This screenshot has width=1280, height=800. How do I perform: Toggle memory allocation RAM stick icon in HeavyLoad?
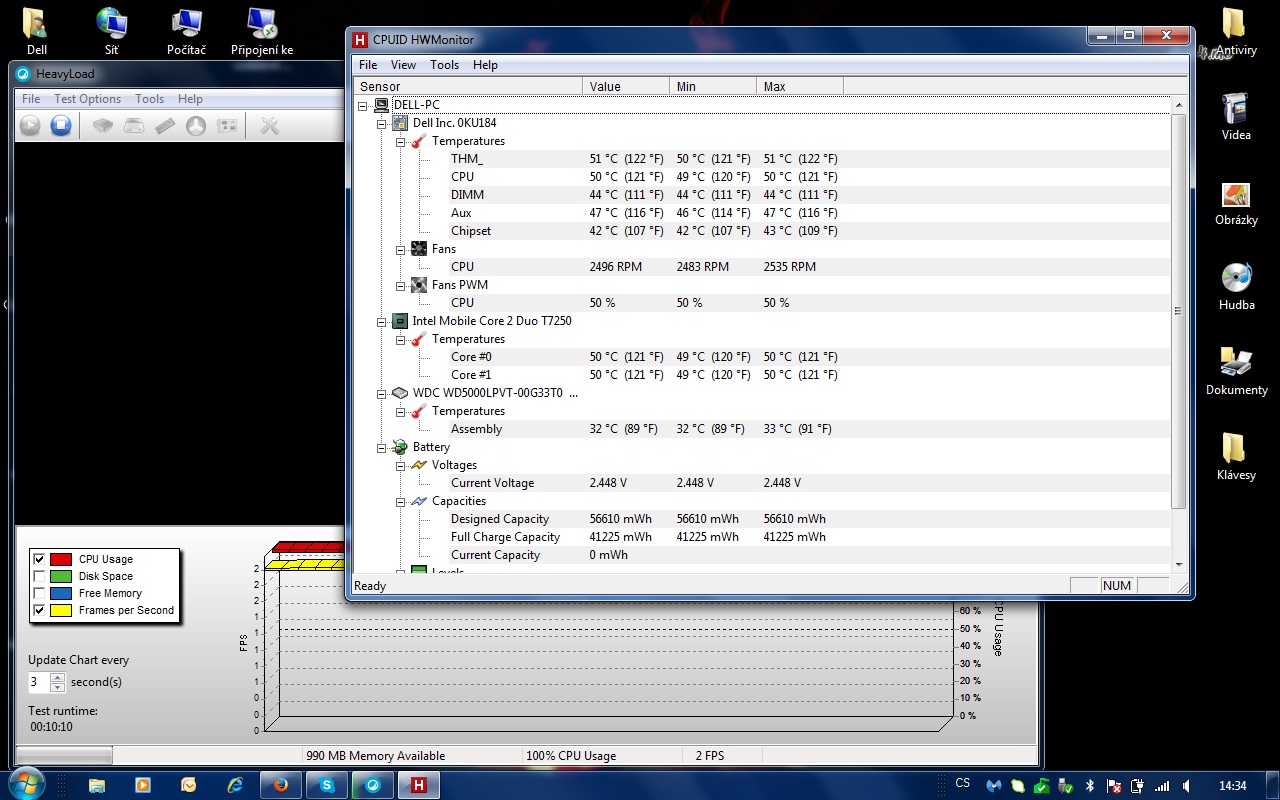165,126
